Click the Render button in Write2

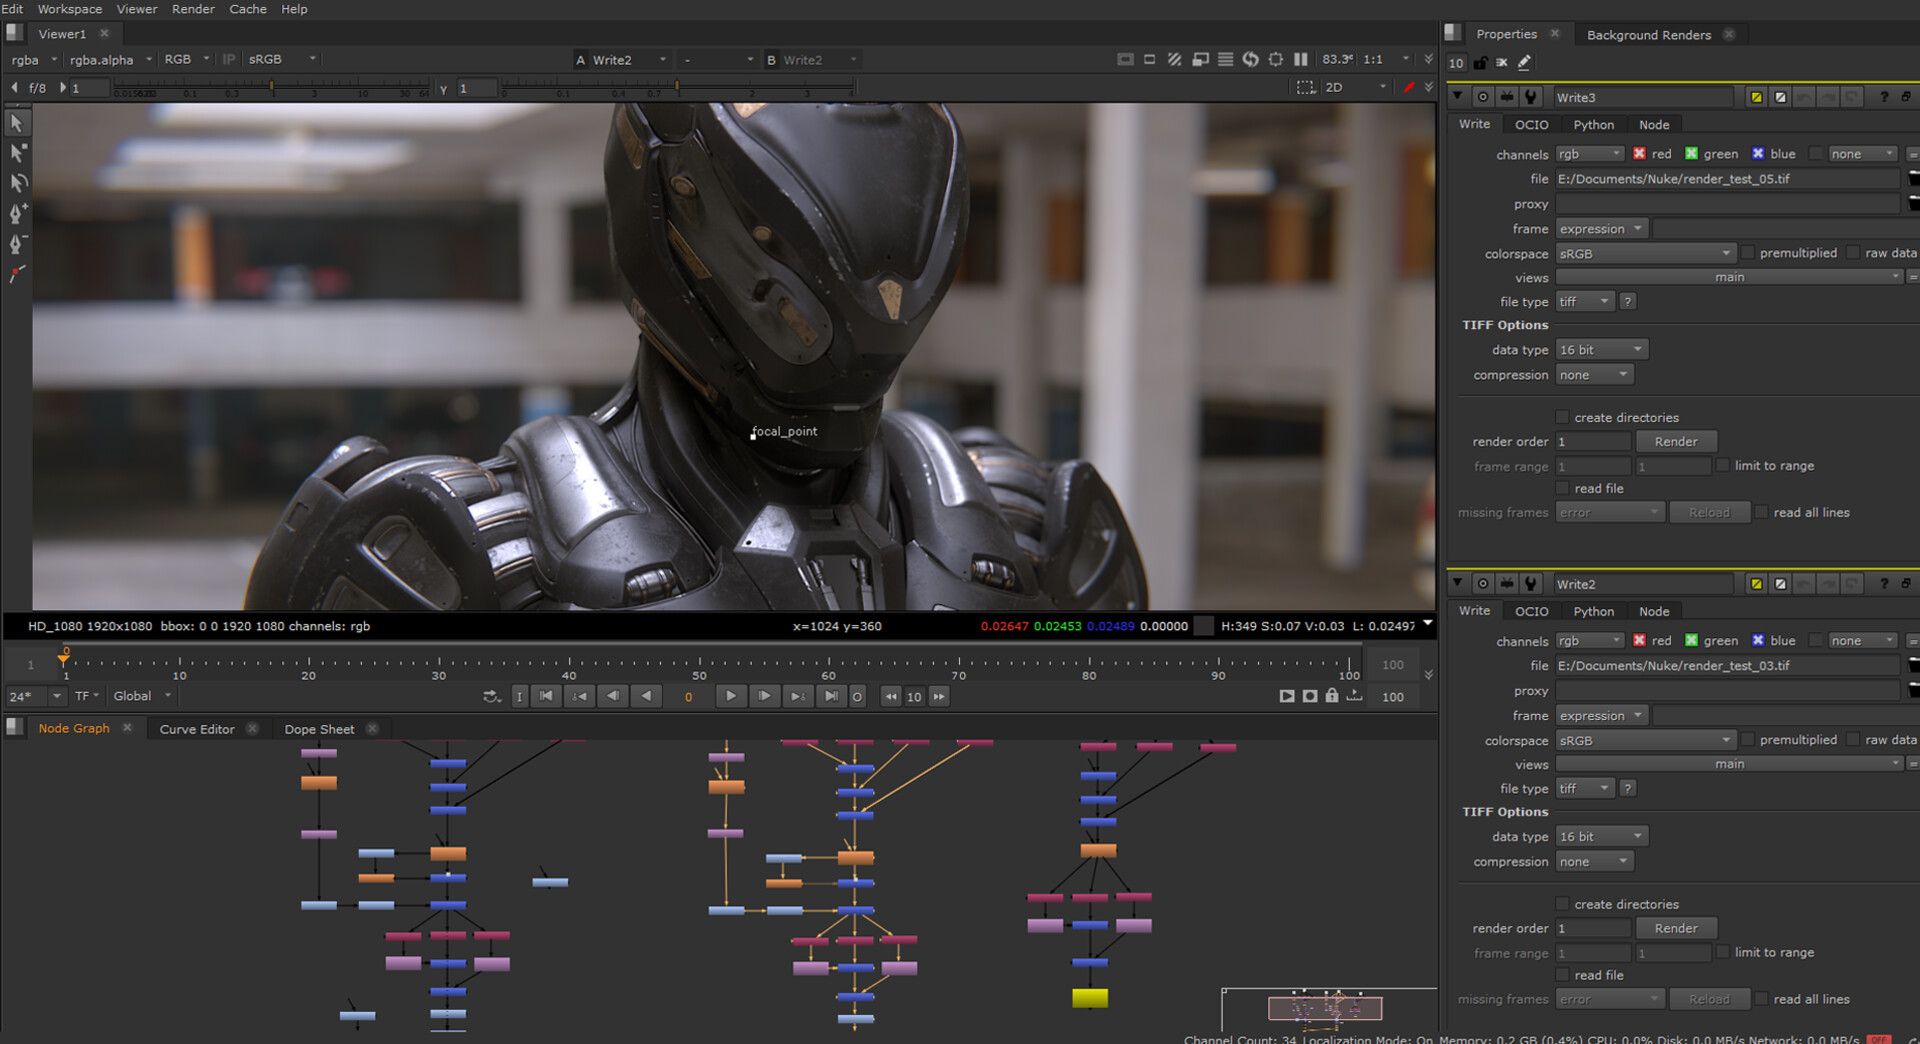tap(1676, 929)
